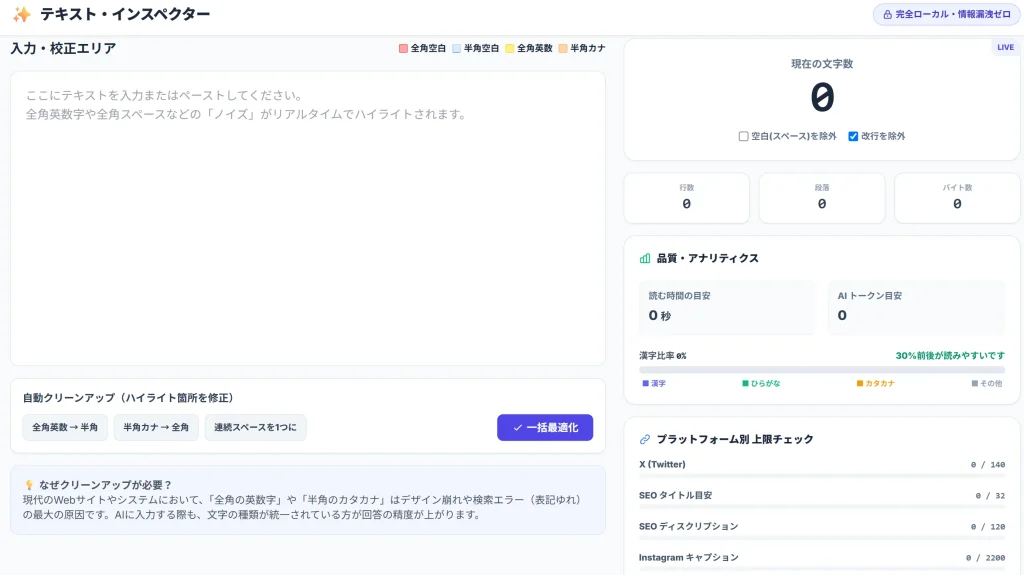Screen dimensions: 1024x575
Task: Click the 0 / 140 counter
Action: click(x=987, y=465)
